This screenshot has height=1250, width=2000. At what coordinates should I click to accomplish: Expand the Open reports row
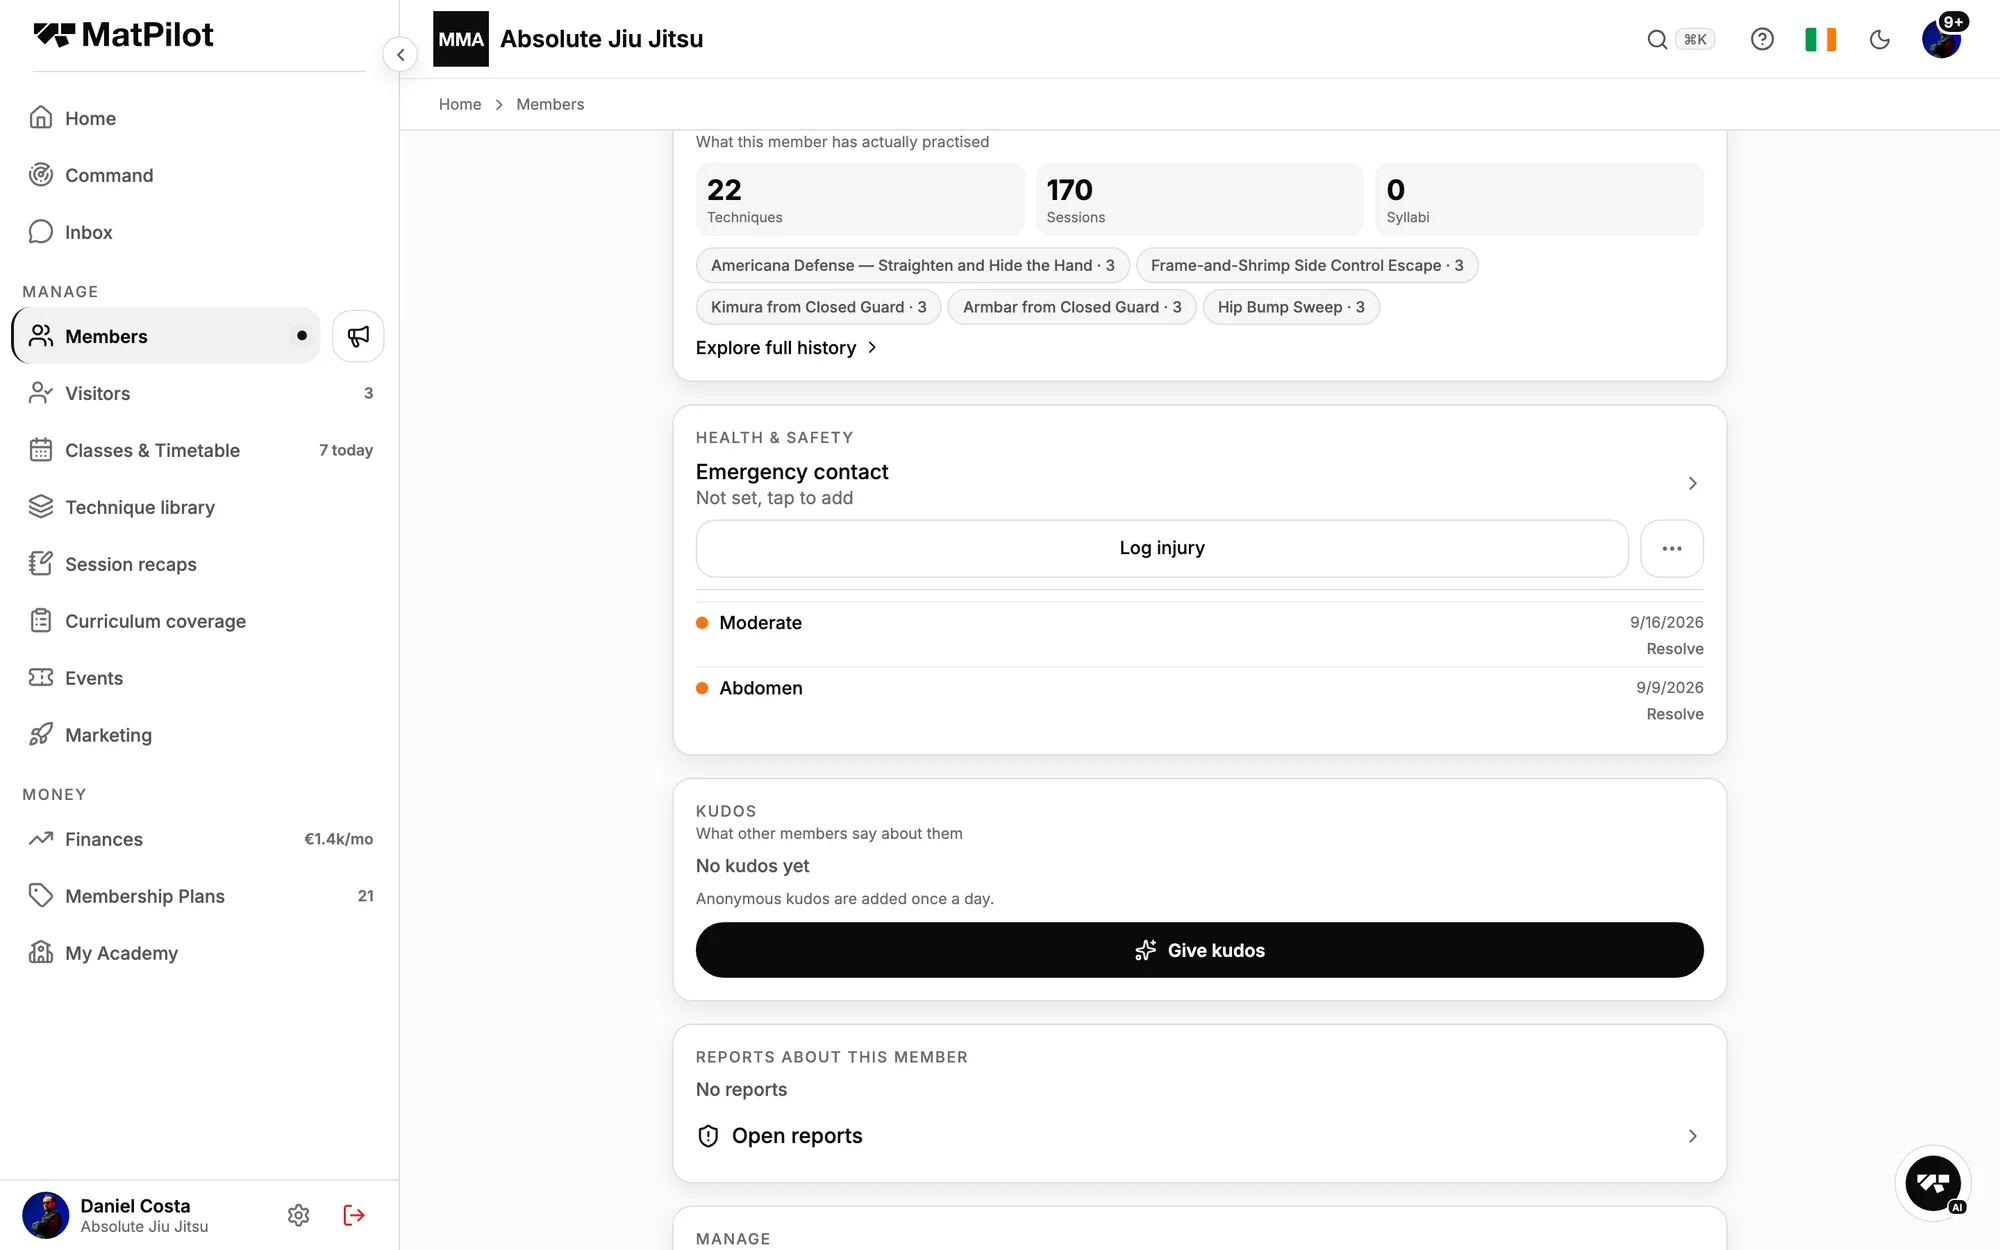(x=1199, y=1136)
